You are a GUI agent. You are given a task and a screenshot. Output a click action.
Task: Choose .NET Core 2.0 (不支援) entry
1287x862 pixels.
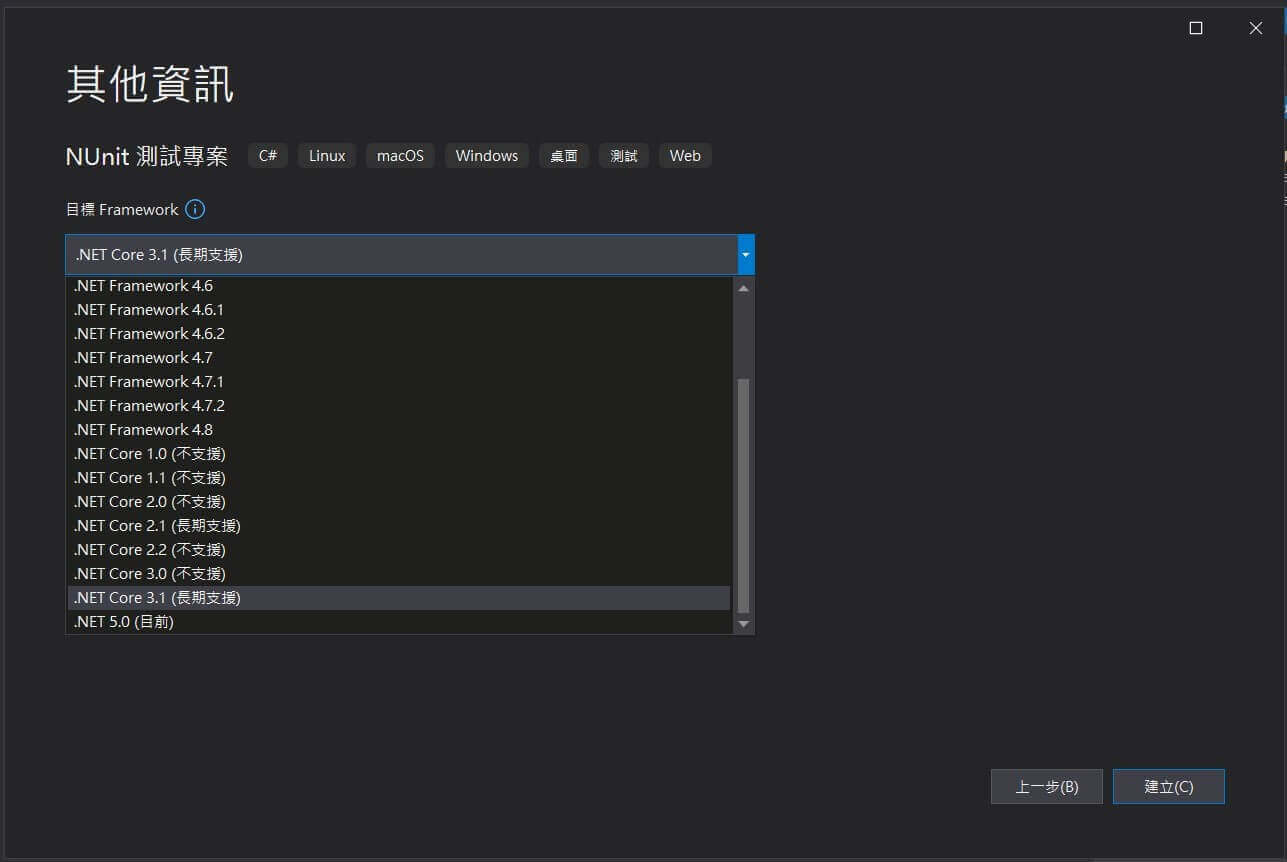[399, 502]
